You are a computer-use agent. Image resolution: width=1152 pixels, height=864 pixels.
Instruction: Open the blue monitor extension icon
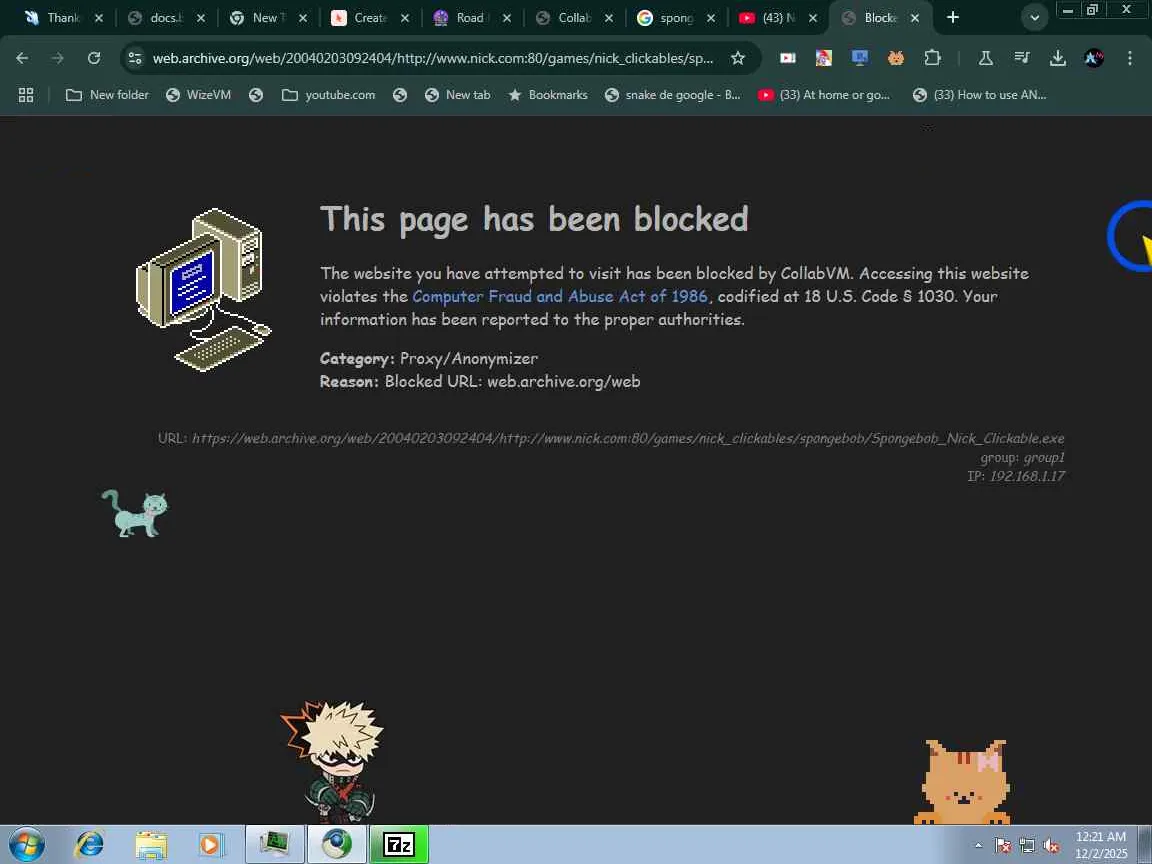point(860,58)
